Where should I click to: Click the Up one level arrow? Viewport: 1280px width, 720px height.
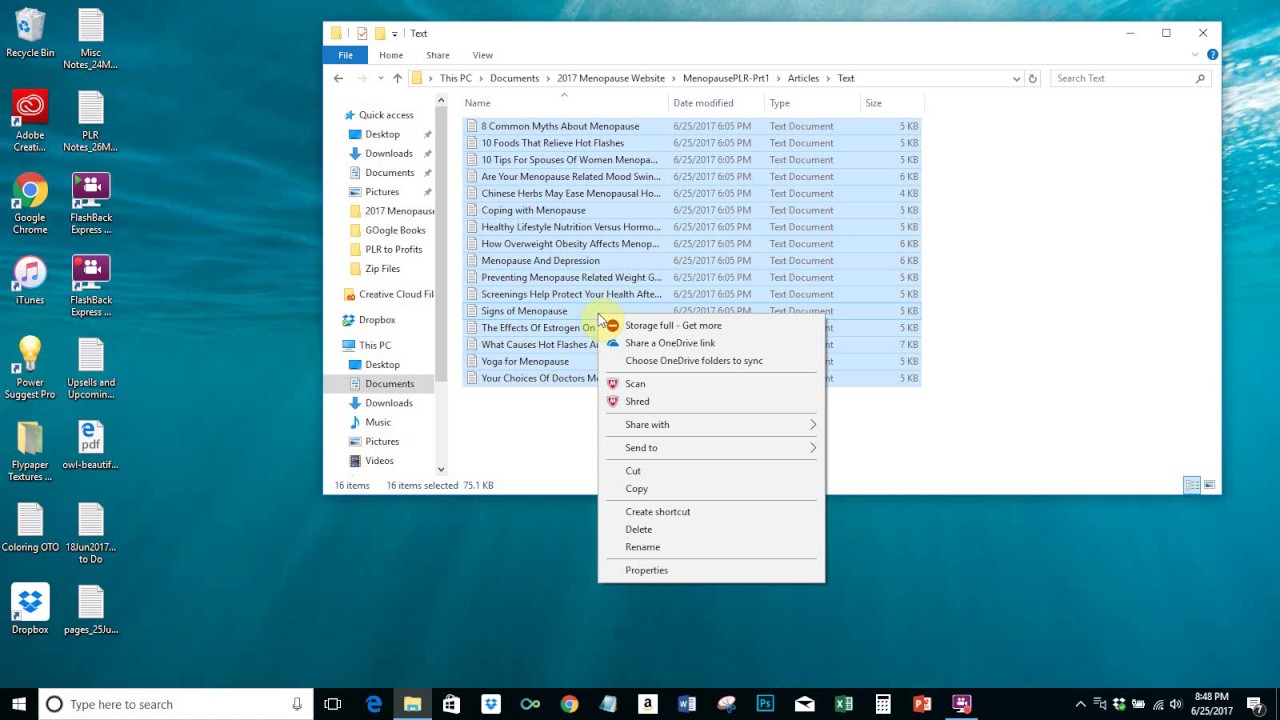397,78
